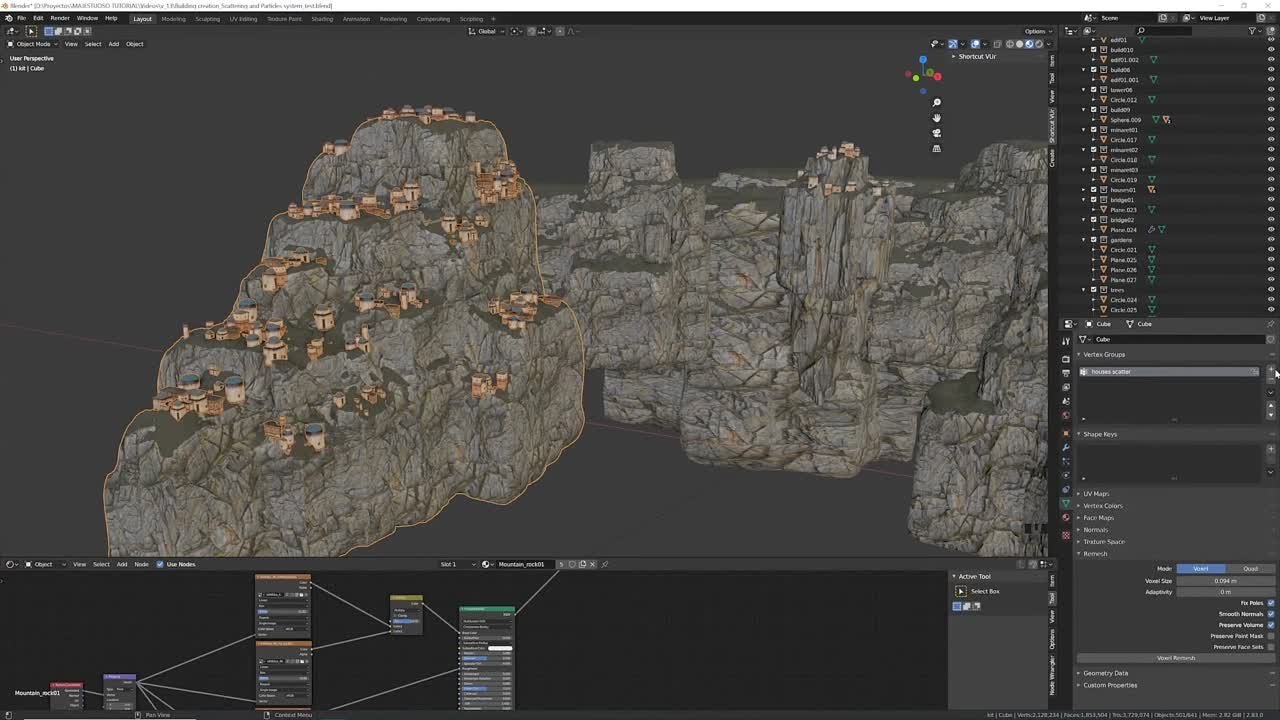
Task: Open Object Data green triangle tab
Action: (x=1066, y=504)
